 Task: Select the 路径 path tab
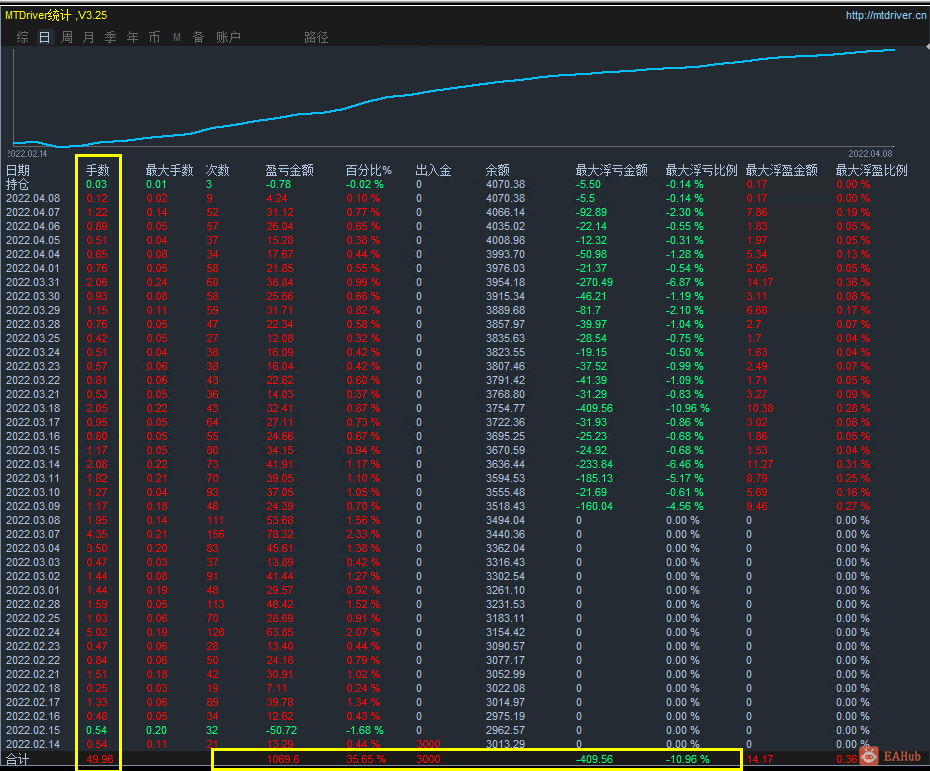click(316, 37)
